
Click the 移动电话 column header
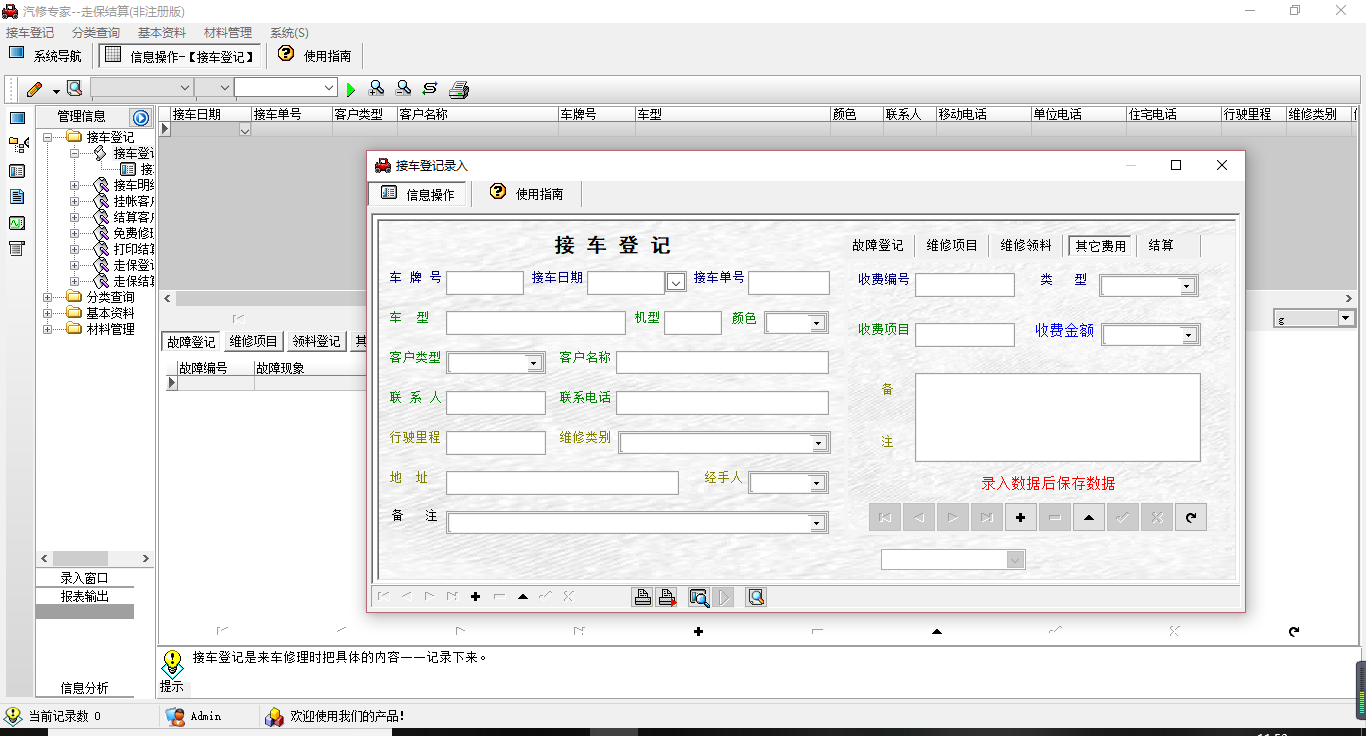pos(983,114)
